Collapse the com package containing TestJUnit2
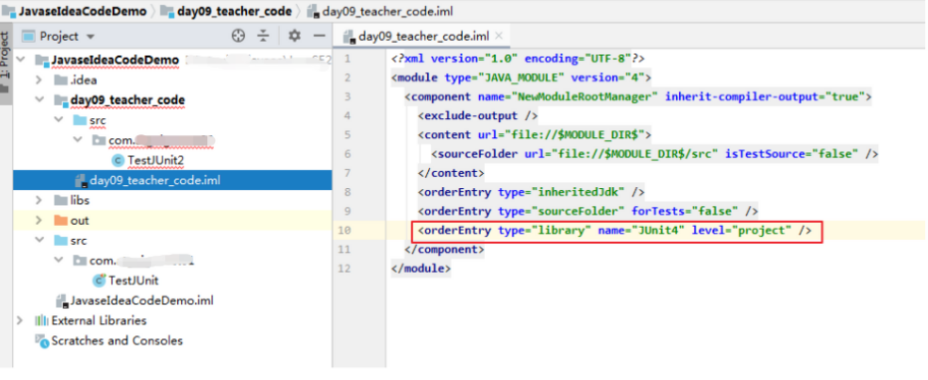 (78, 140)
